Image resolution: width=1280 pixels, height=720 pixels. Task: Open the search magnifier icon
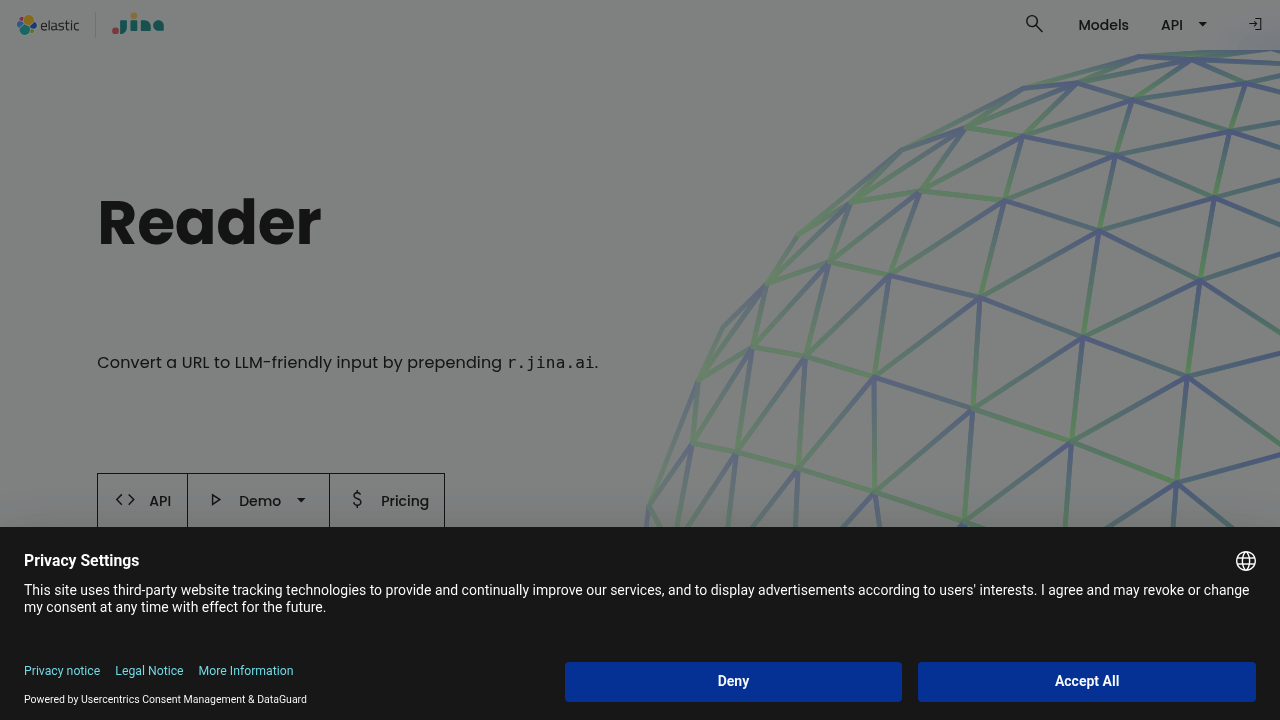(1034, 24)
